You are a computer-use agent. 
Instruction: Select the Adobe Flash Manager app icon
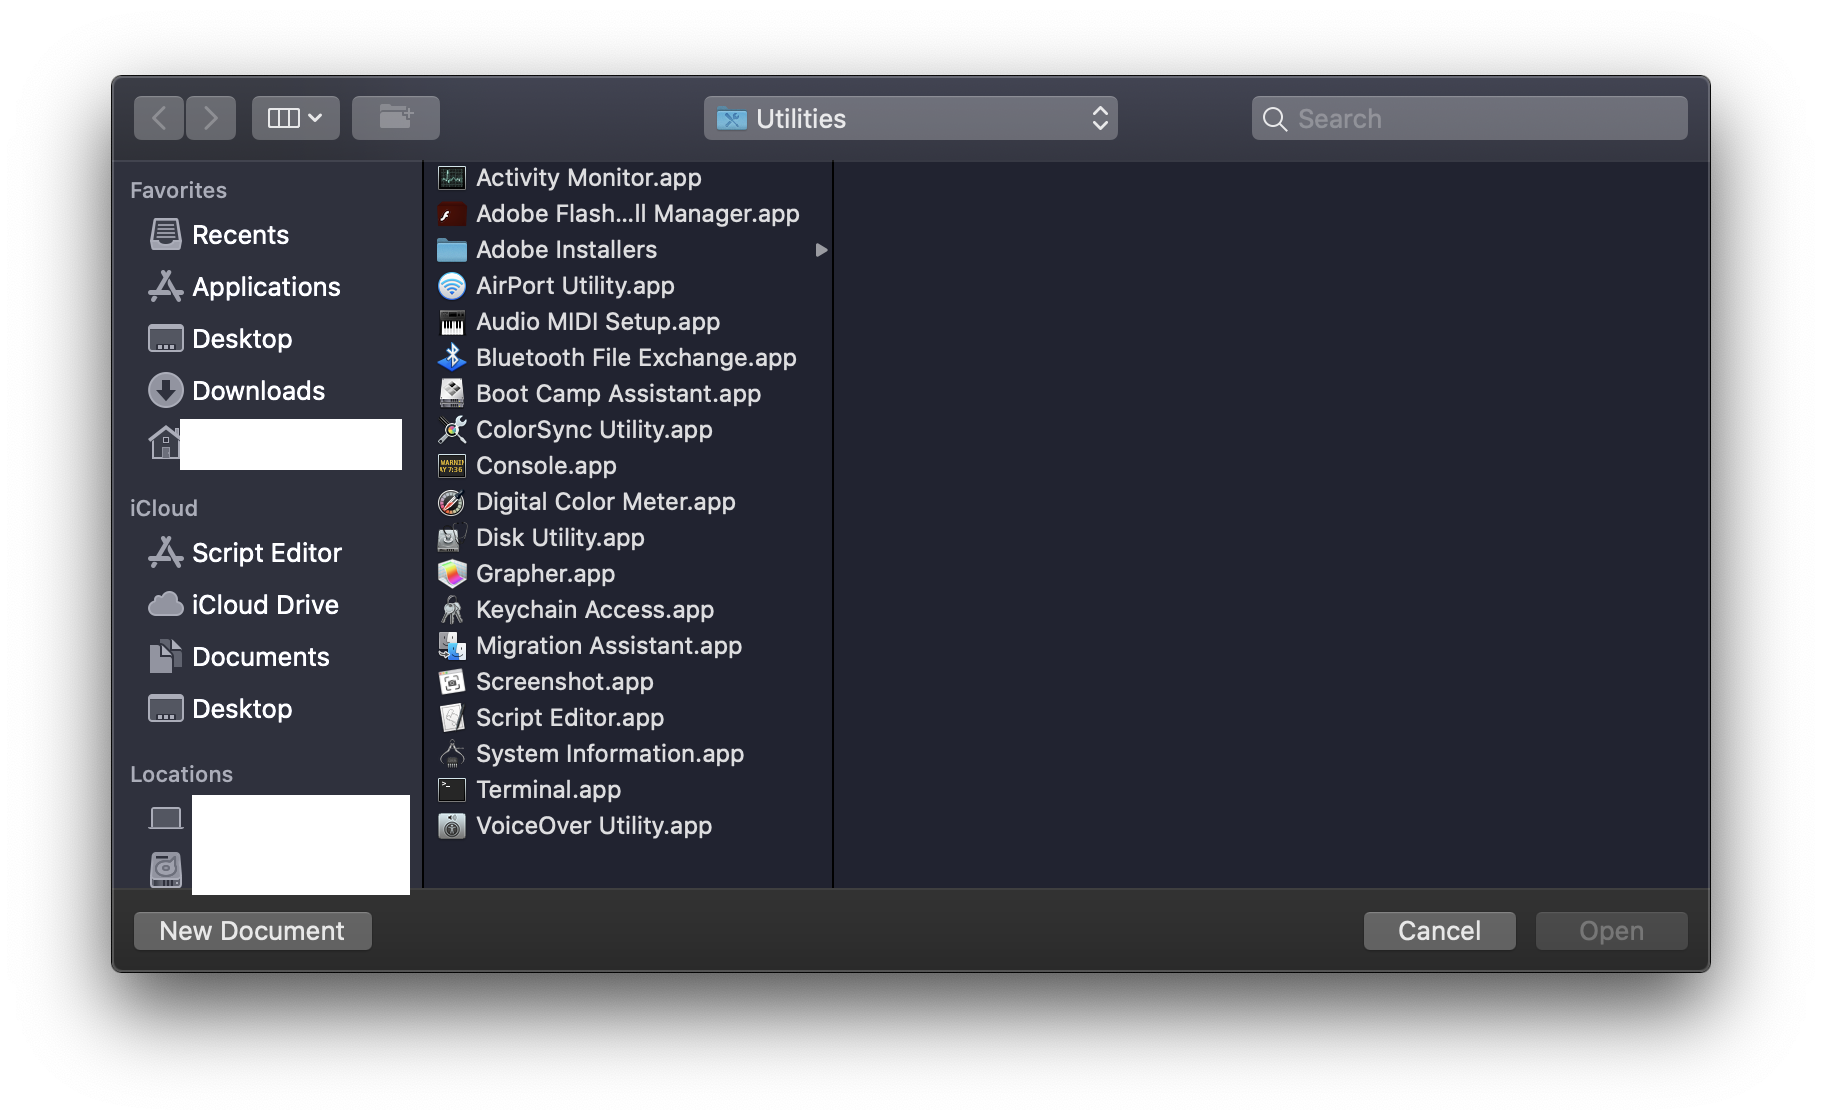(452, 214)
